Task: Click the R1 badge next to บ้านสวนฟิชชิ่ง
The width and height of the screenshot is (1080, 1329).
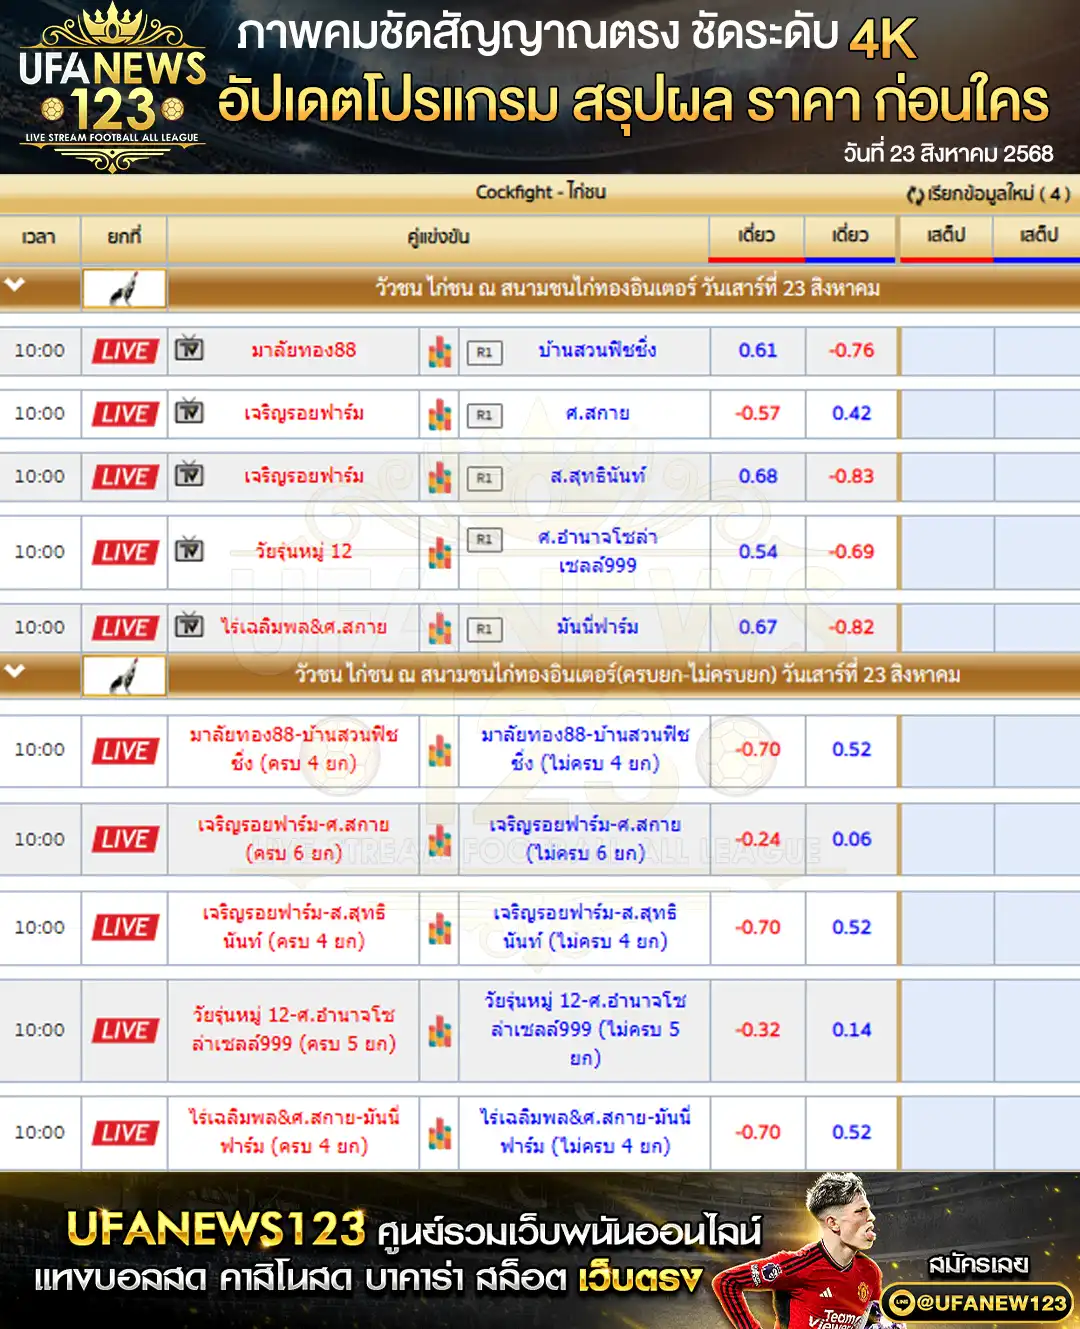Action: click(484, 352)
